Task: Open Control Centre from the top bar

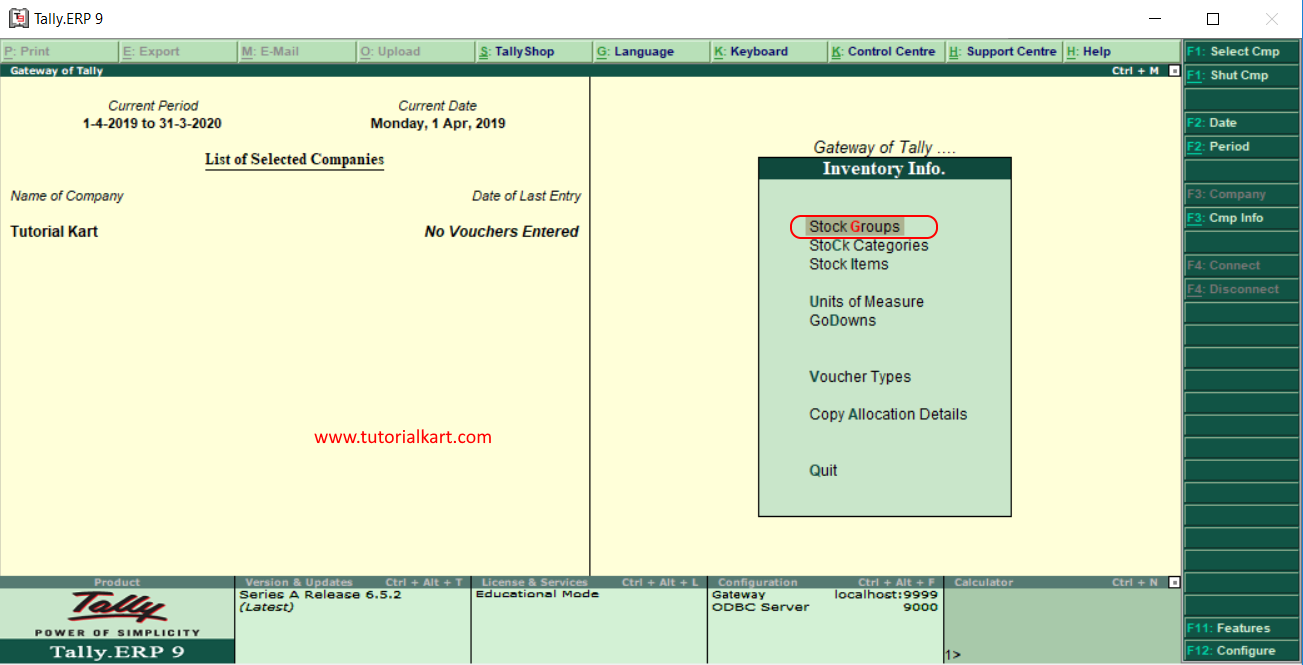Action: pos(886,52)
